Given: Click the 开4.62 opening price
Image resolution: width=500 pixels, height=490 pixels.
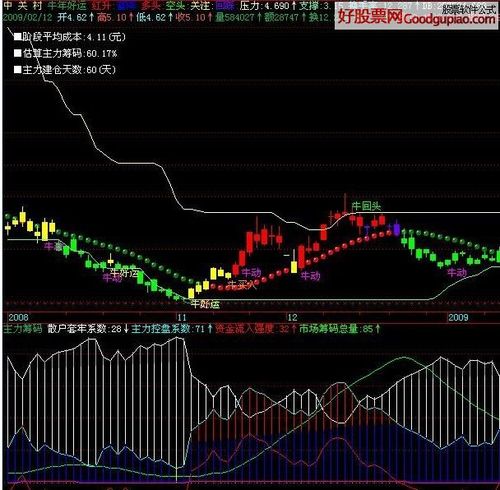Looking at the screenshot, I should (x=75, y=17).
